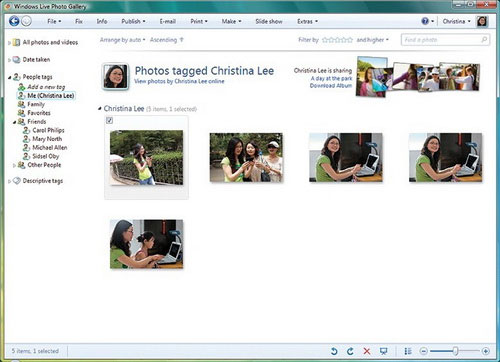Viewport: 500px width, 362px height.
Task: Collapse the Friends group
Action: [x=14, y=122]
